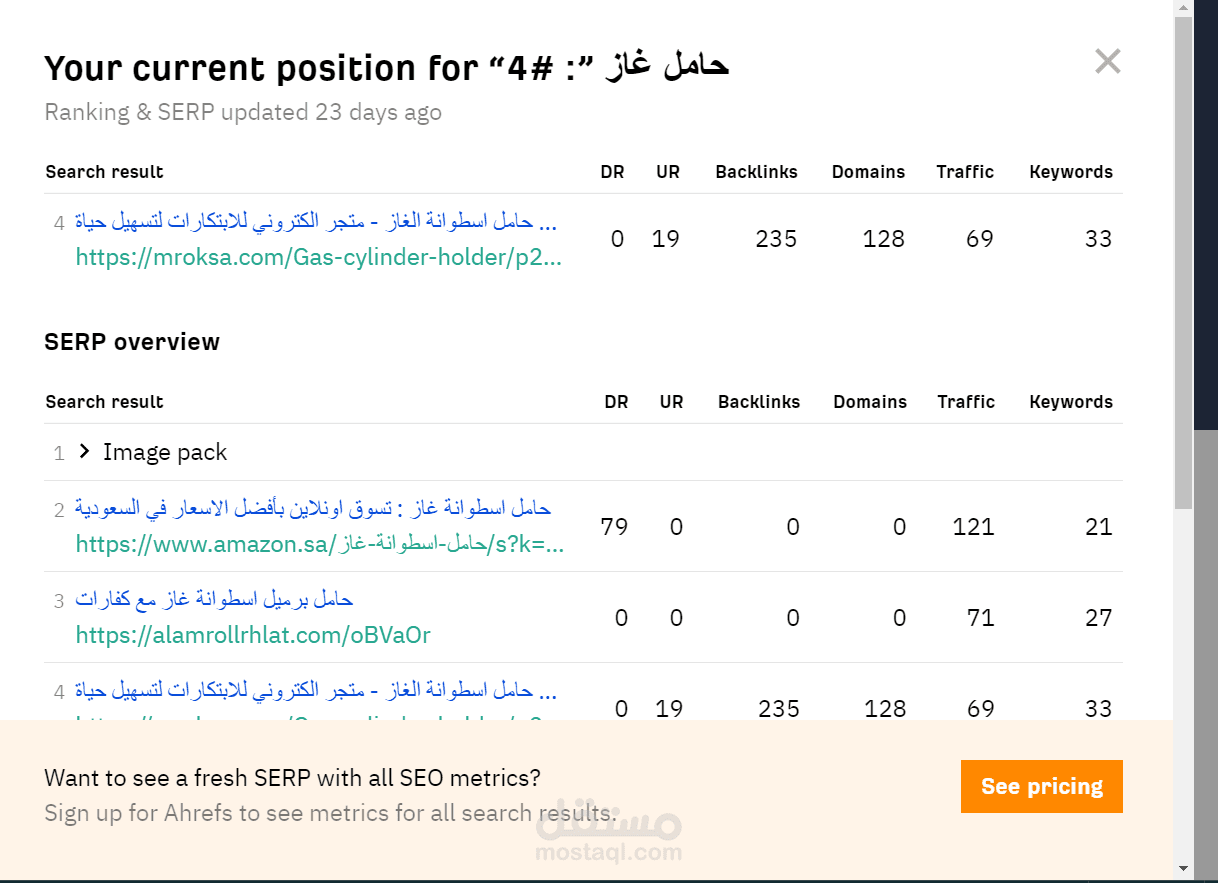Viewport: 1218px width, 883px height.
Task: Click the DR column header in SERP overview
Action: [616, 402]
